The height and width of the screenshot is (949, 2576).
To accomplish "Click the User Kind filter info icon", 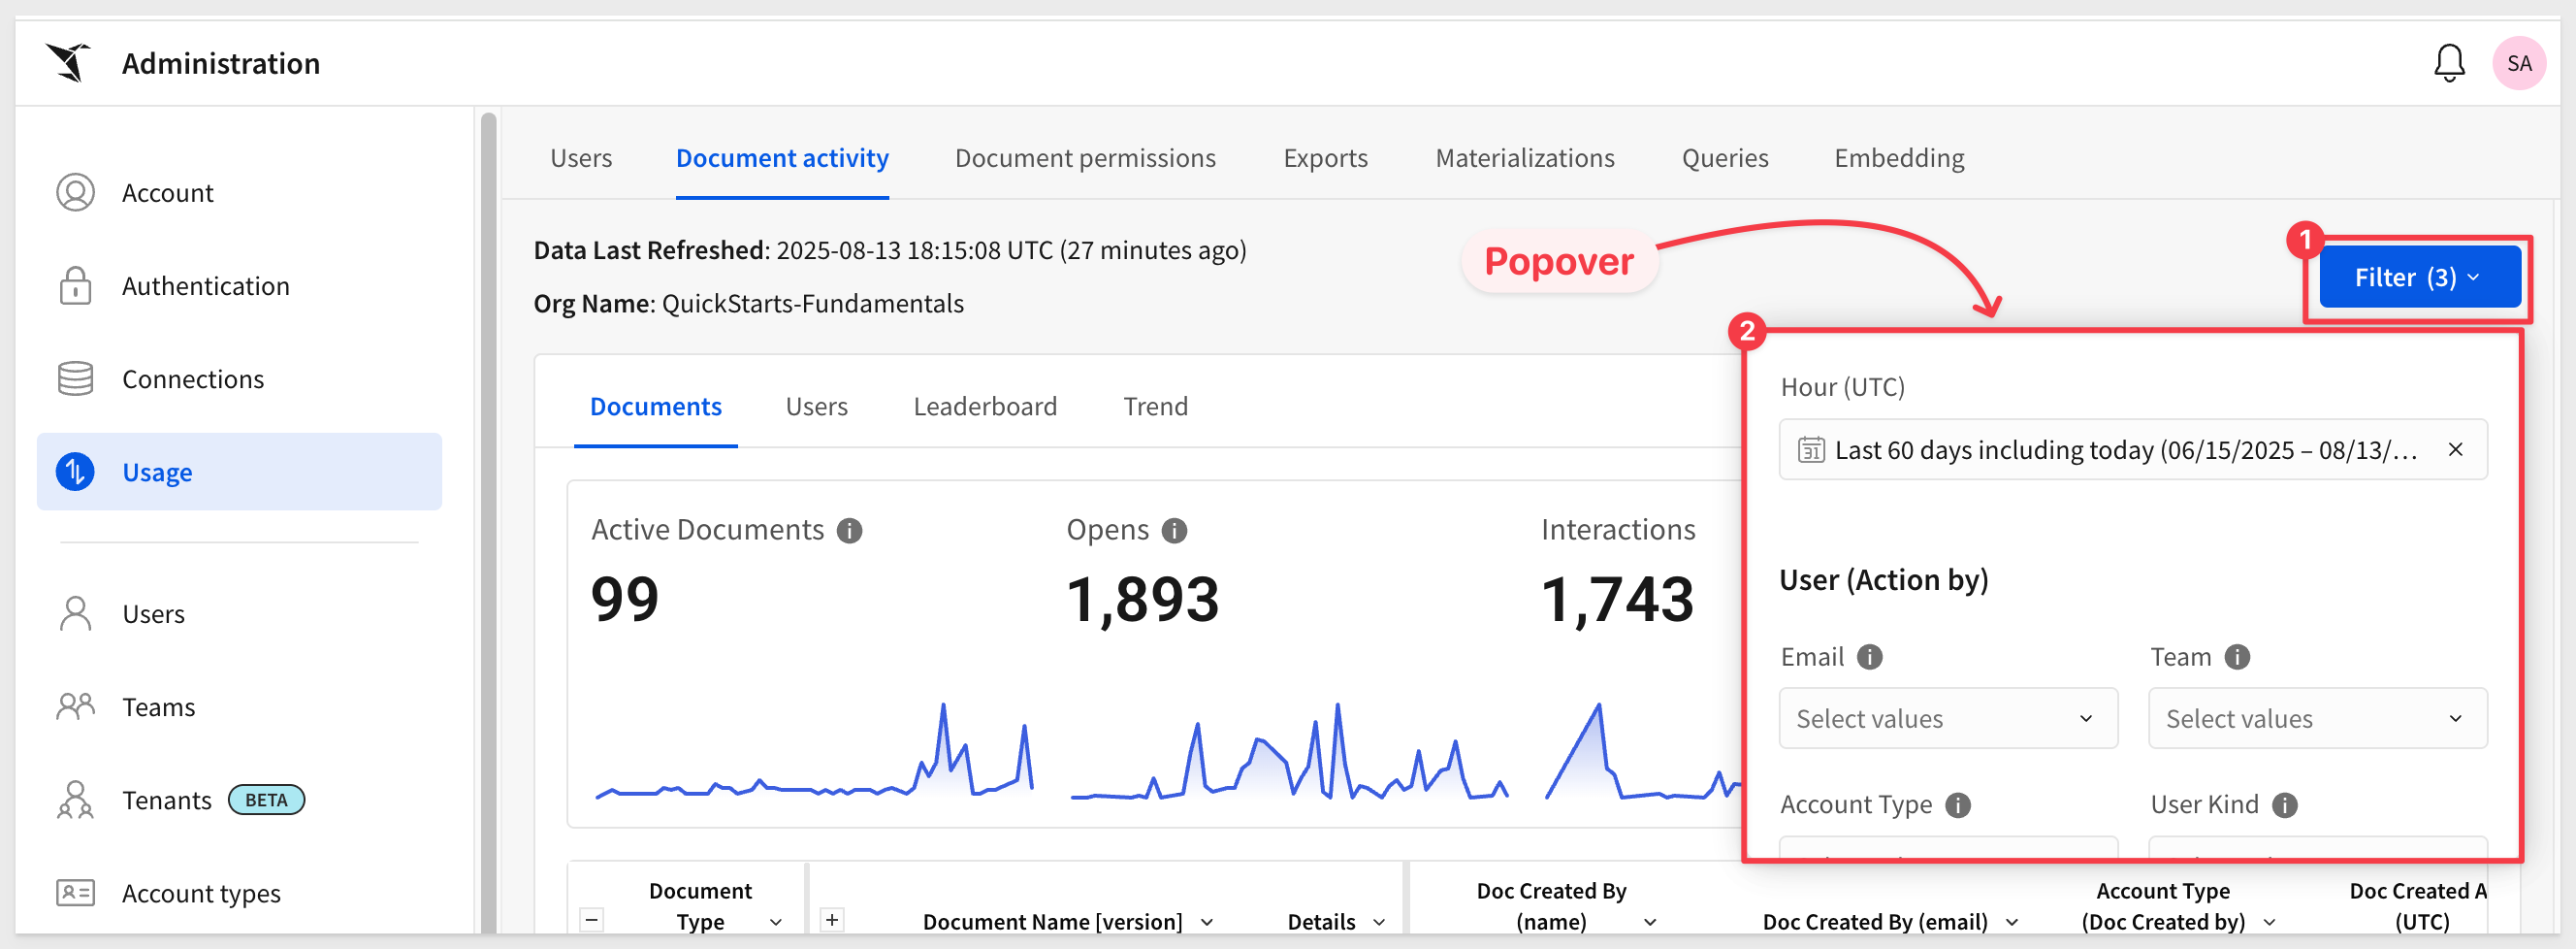I will click(2285, 805).
